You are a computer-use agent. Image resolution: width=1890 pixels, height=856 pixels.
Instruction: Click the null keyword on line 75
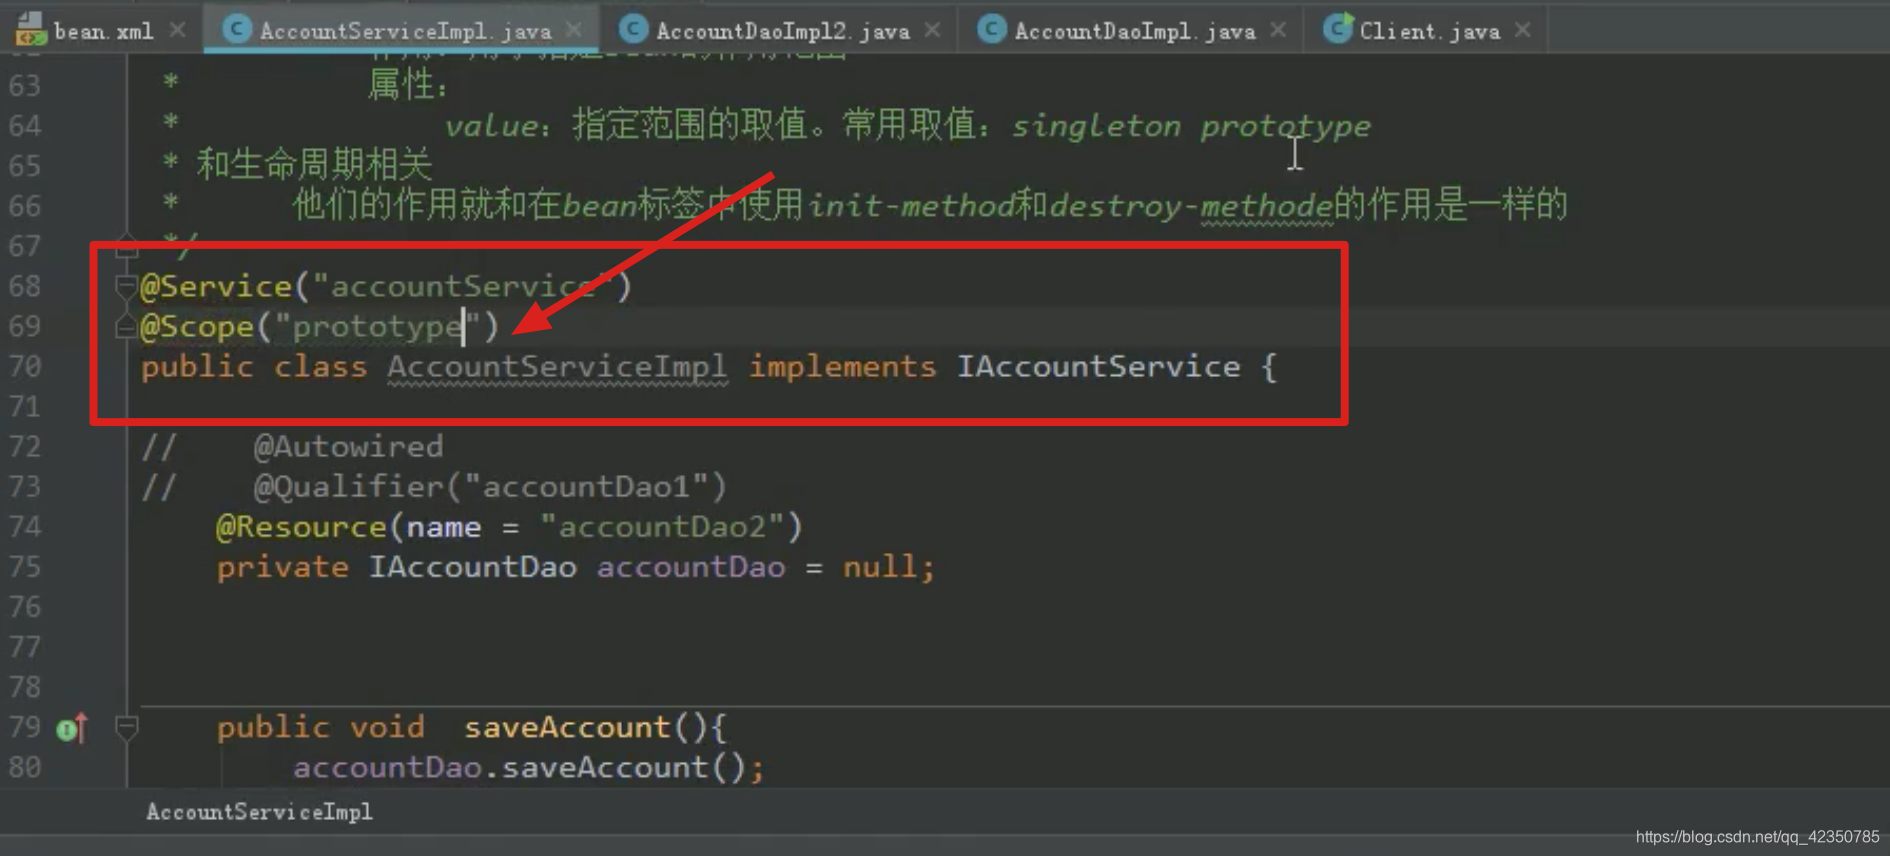881,567
